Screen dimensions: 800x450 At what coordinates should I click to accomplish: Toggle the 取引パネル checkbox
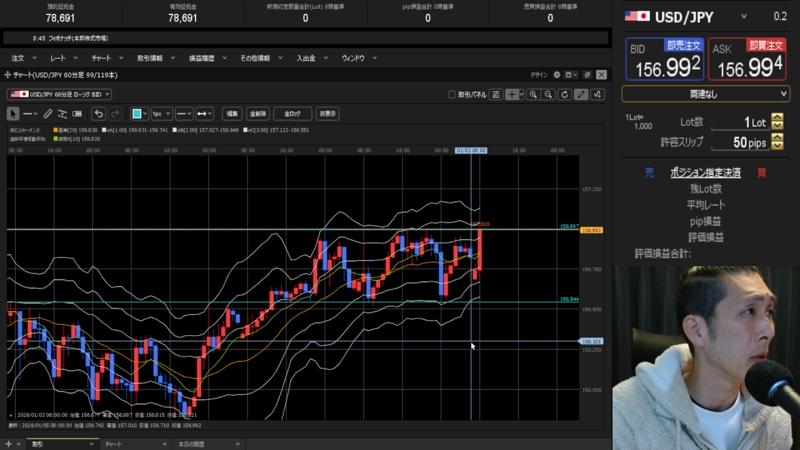pos(452,94)
